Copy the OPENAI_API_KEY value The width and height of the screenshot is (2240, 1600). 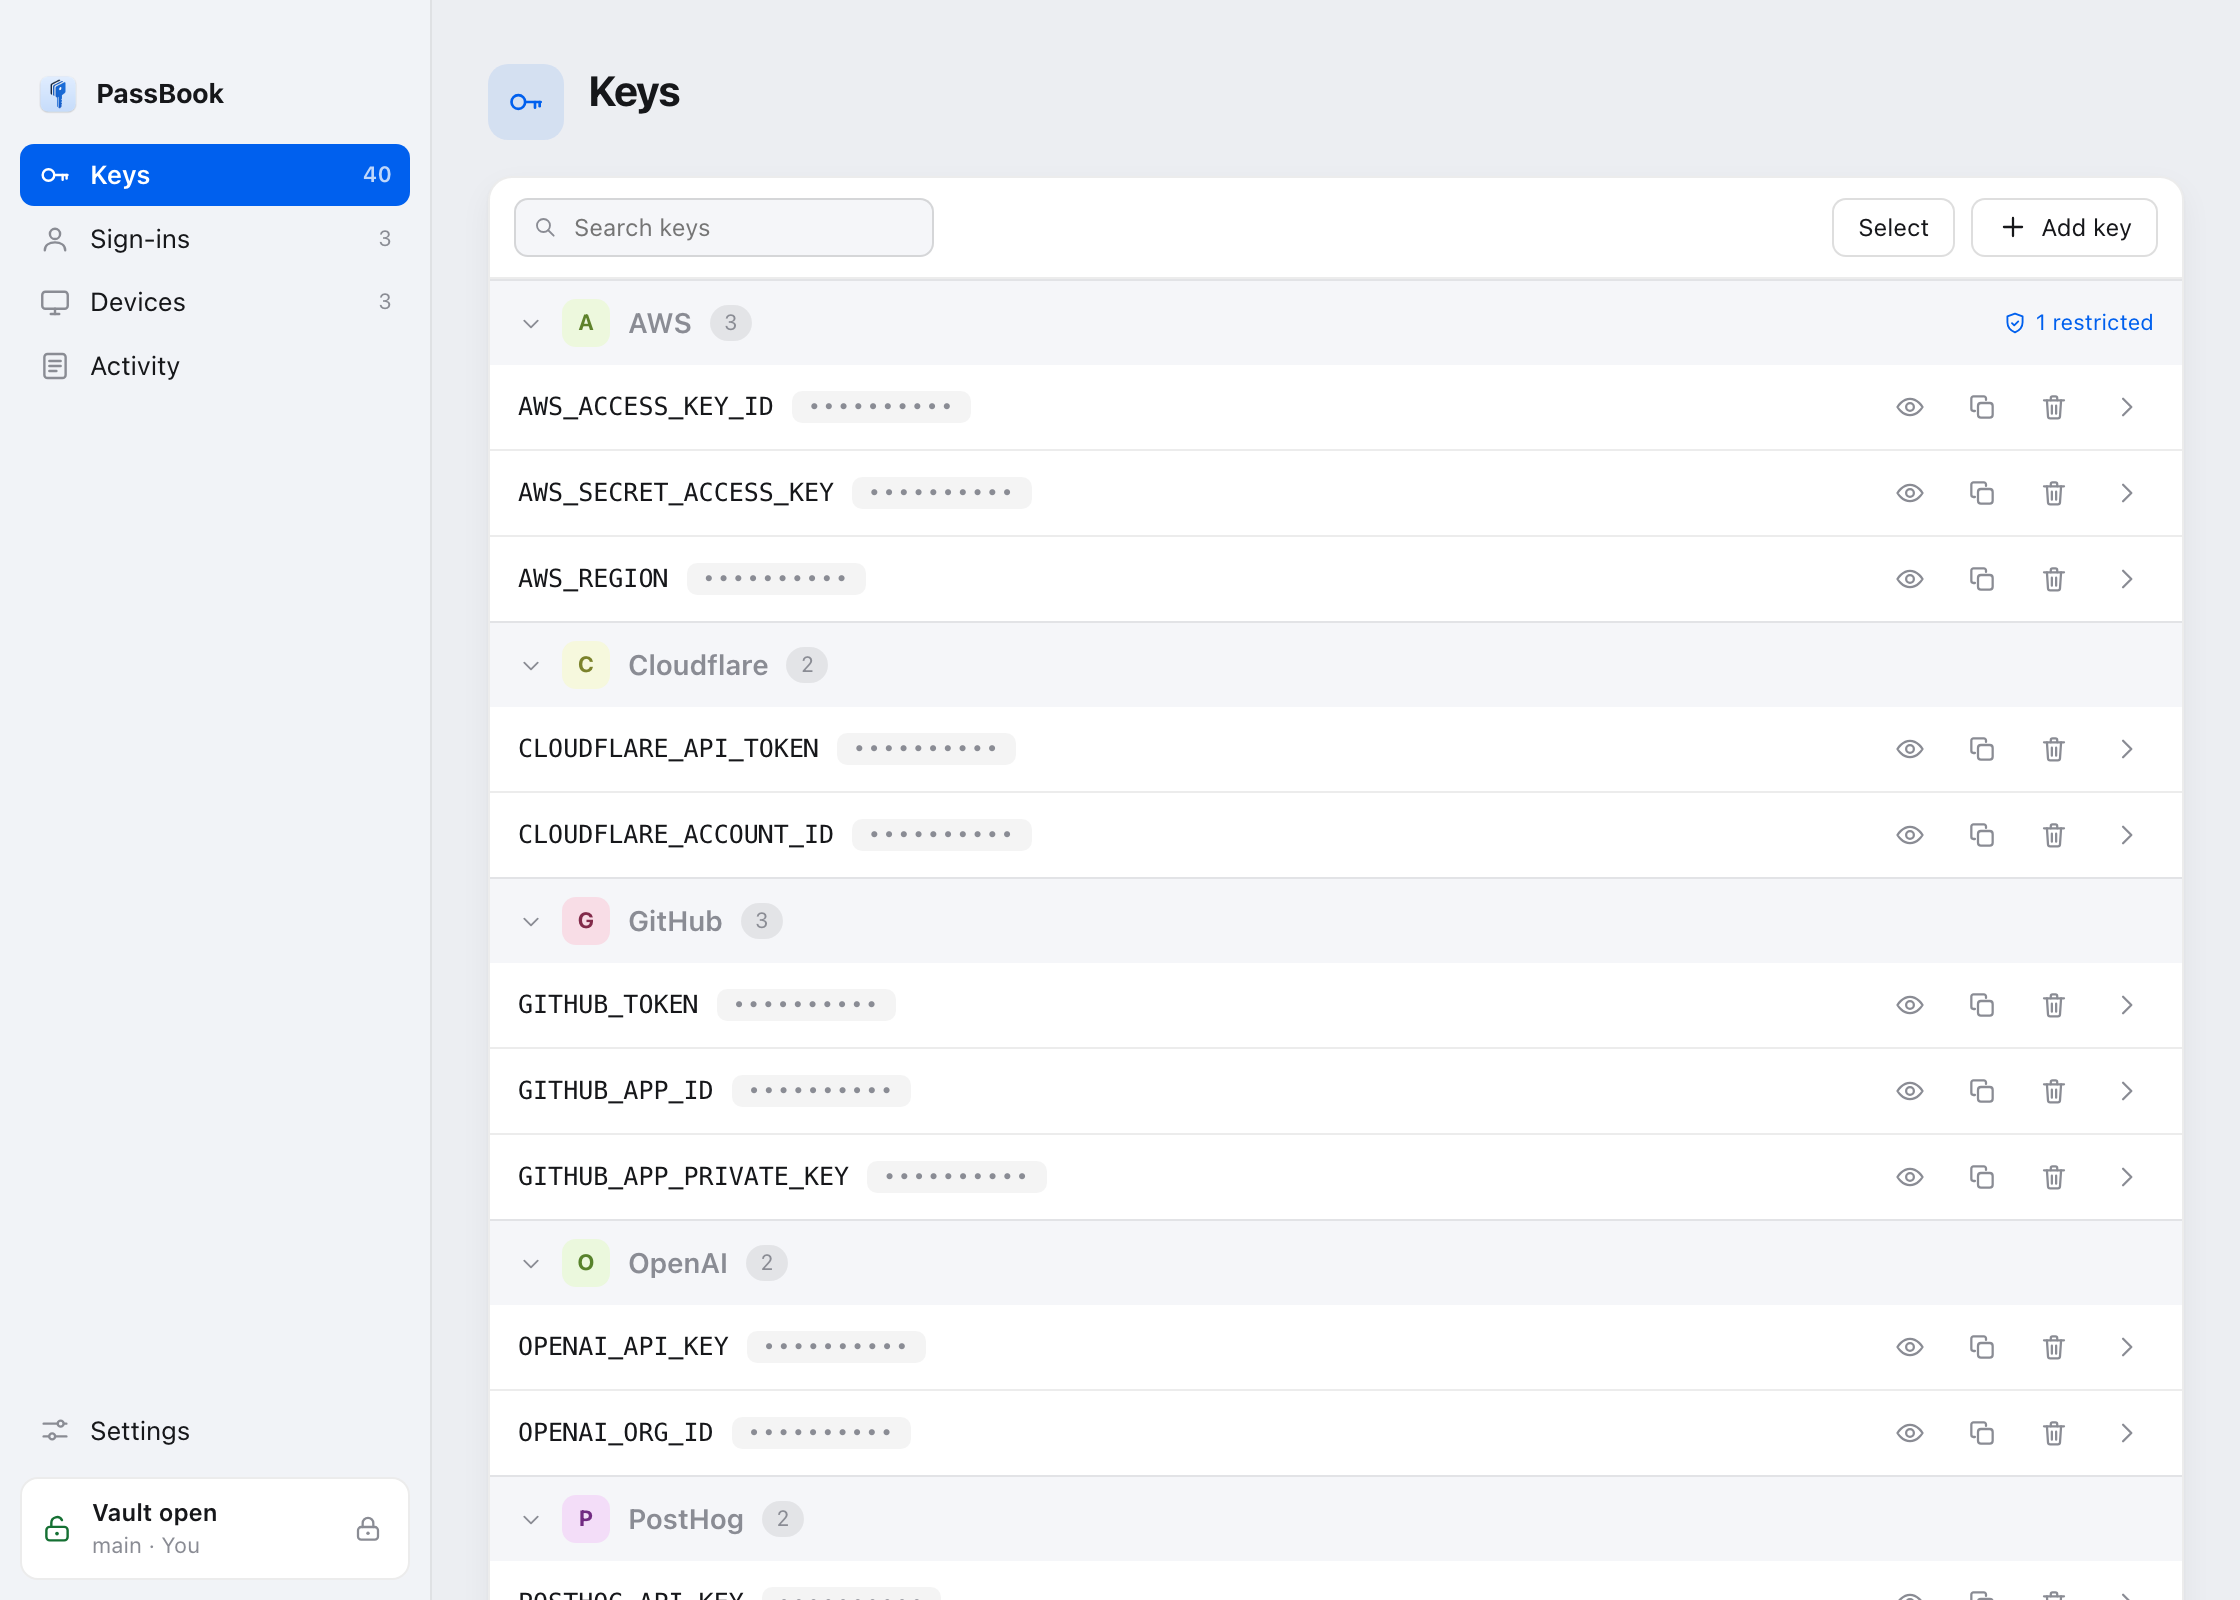pyautogui.click(x=1981, y=1347)
